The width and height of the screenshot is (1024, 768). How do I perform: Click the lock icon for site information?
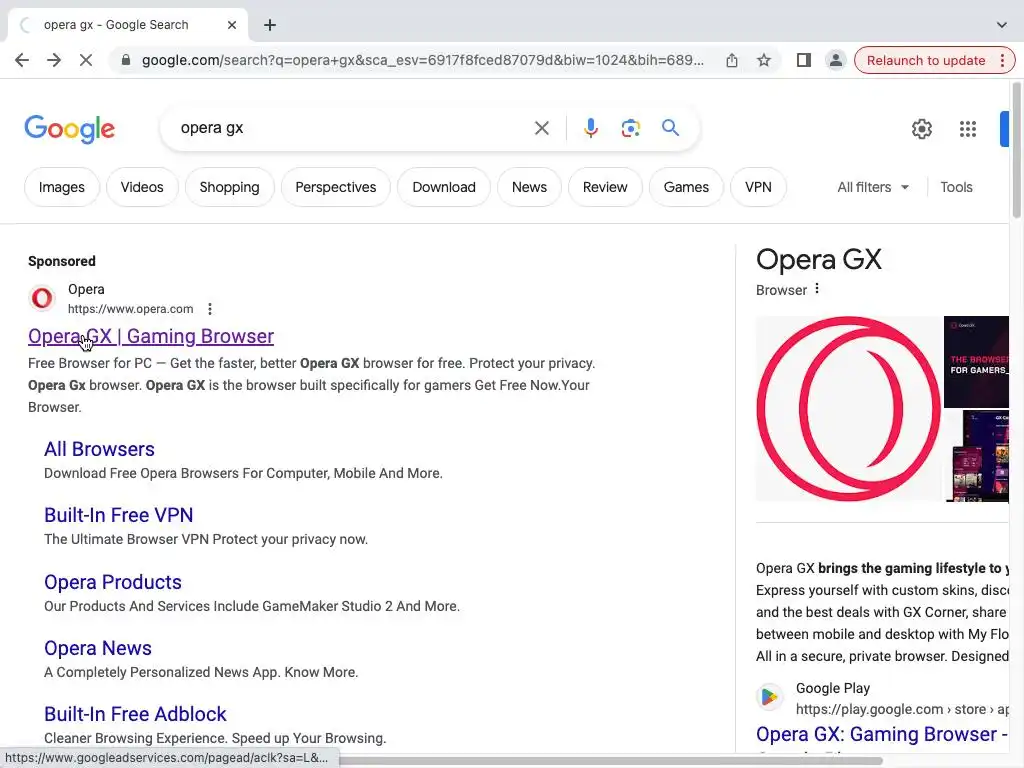(126, 60)
